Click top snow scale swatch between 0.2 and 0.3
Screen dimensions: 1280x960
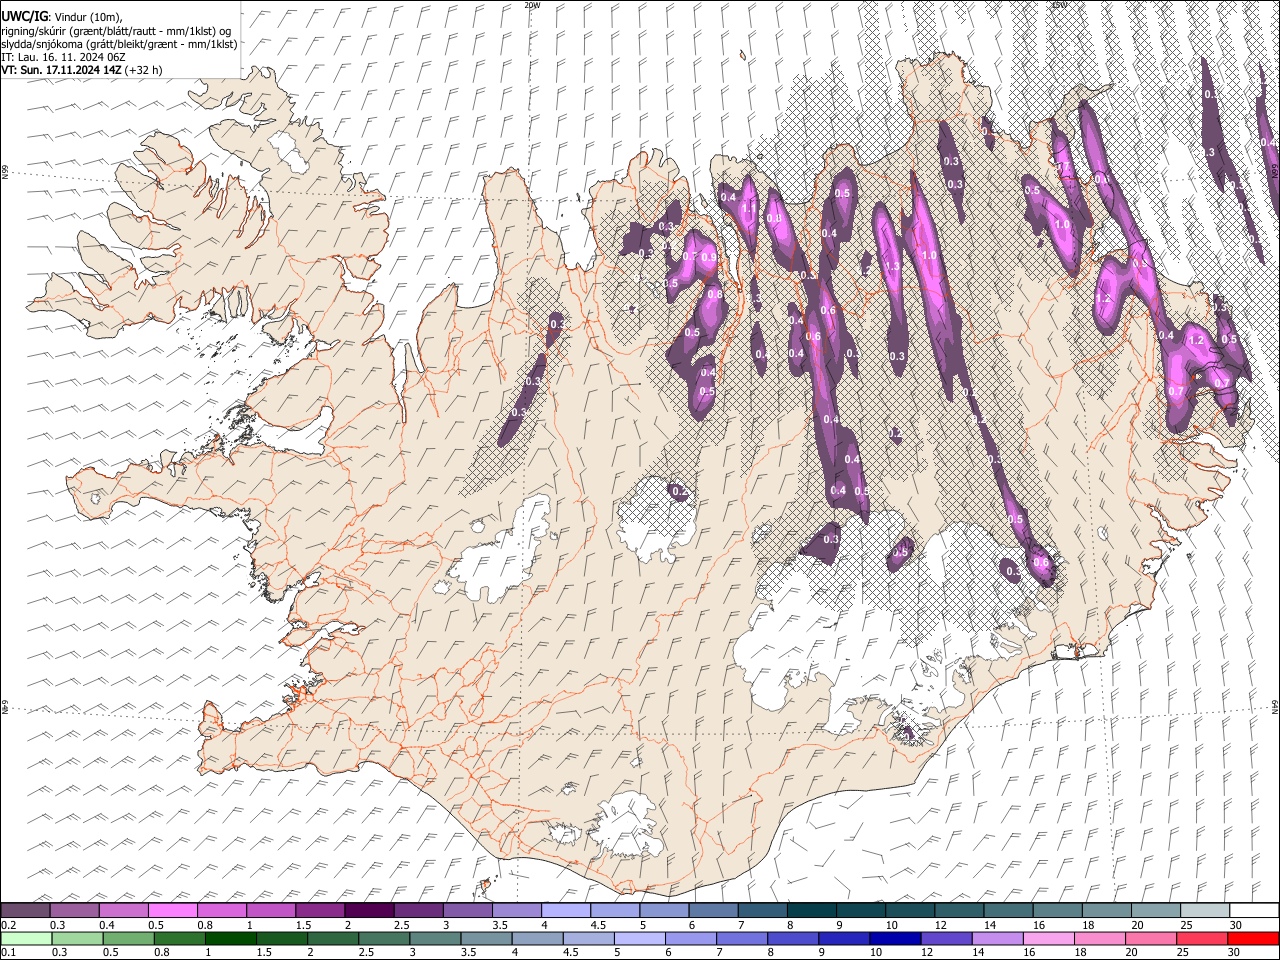click(25, 911)
